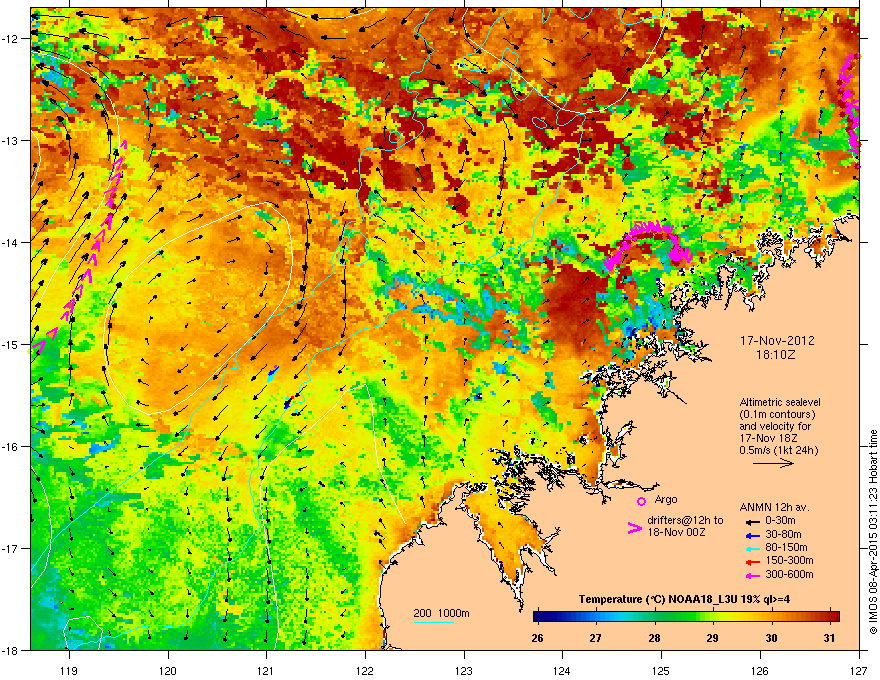Click the '(0.1m contours)' legend line
880x680 pixels.
point(777,415)
